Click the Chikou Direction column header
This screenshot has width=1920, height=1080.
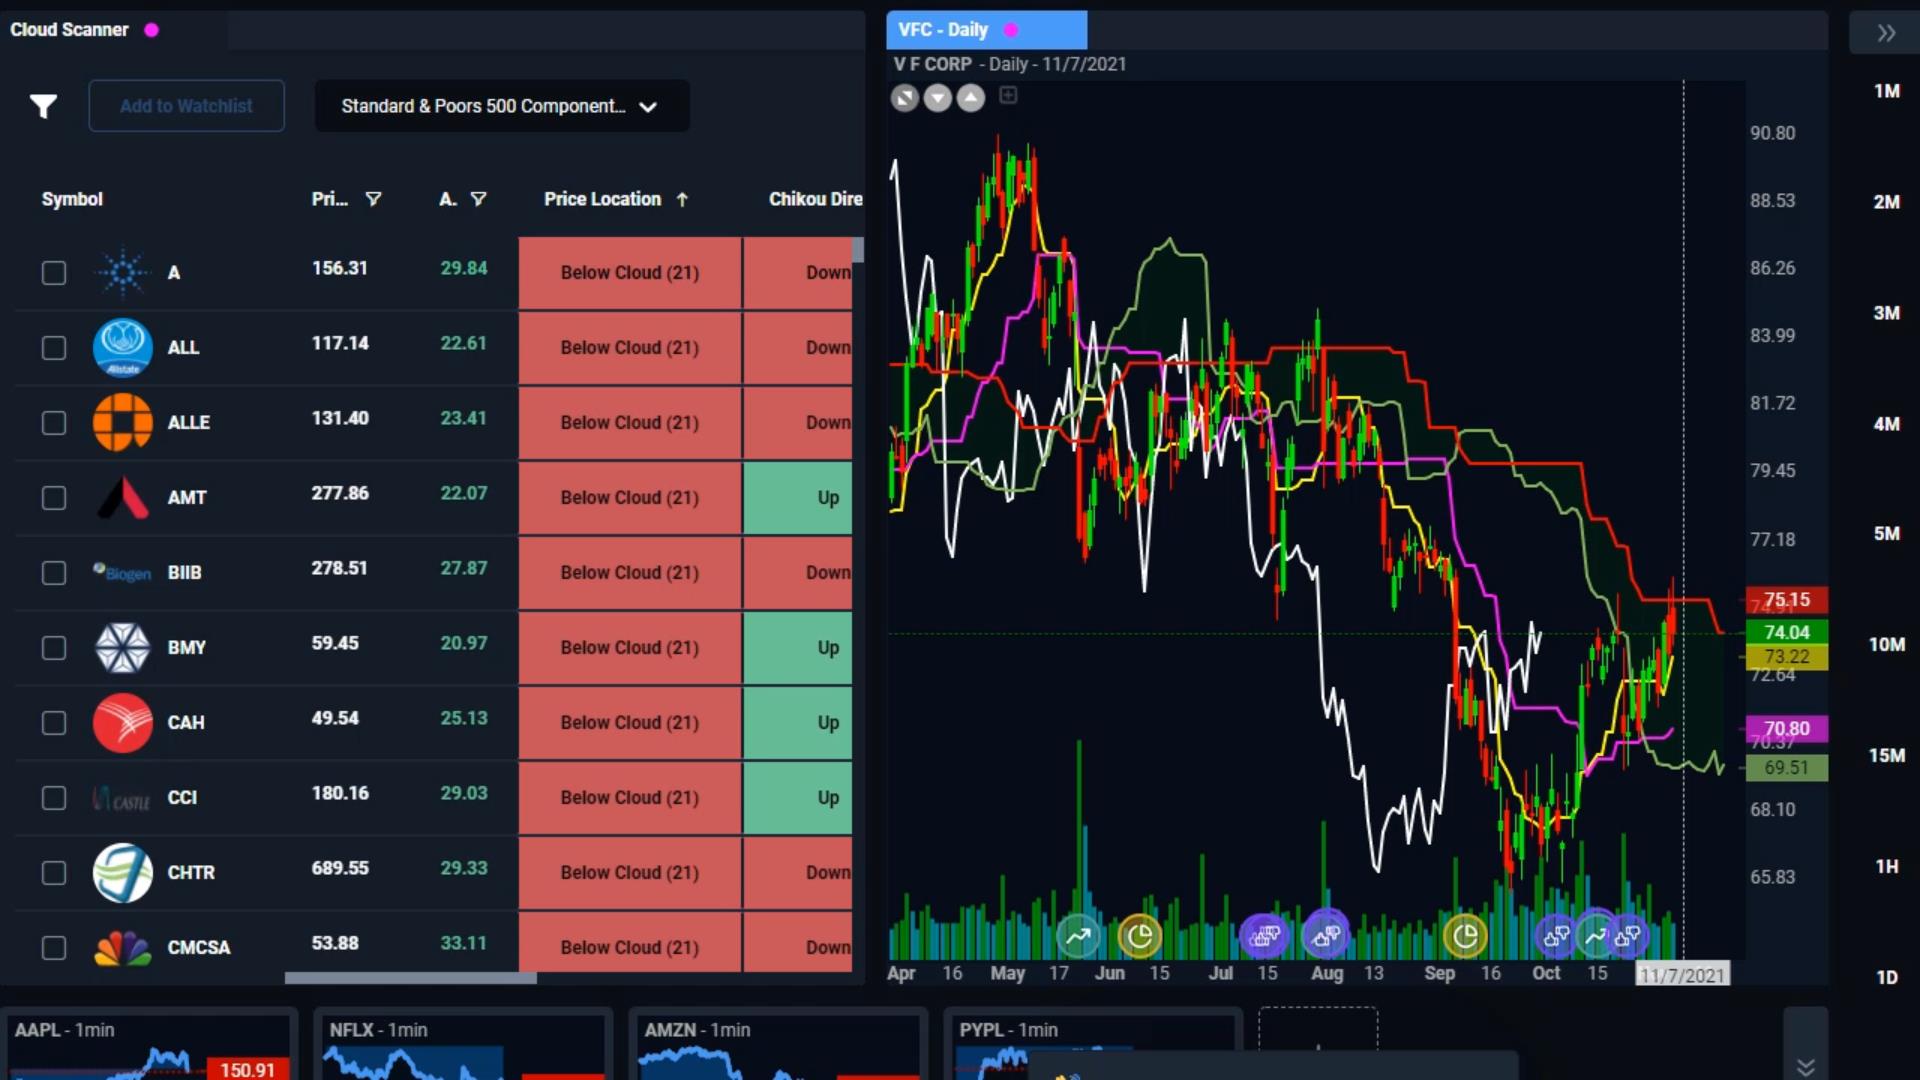[x=815, y=199]
